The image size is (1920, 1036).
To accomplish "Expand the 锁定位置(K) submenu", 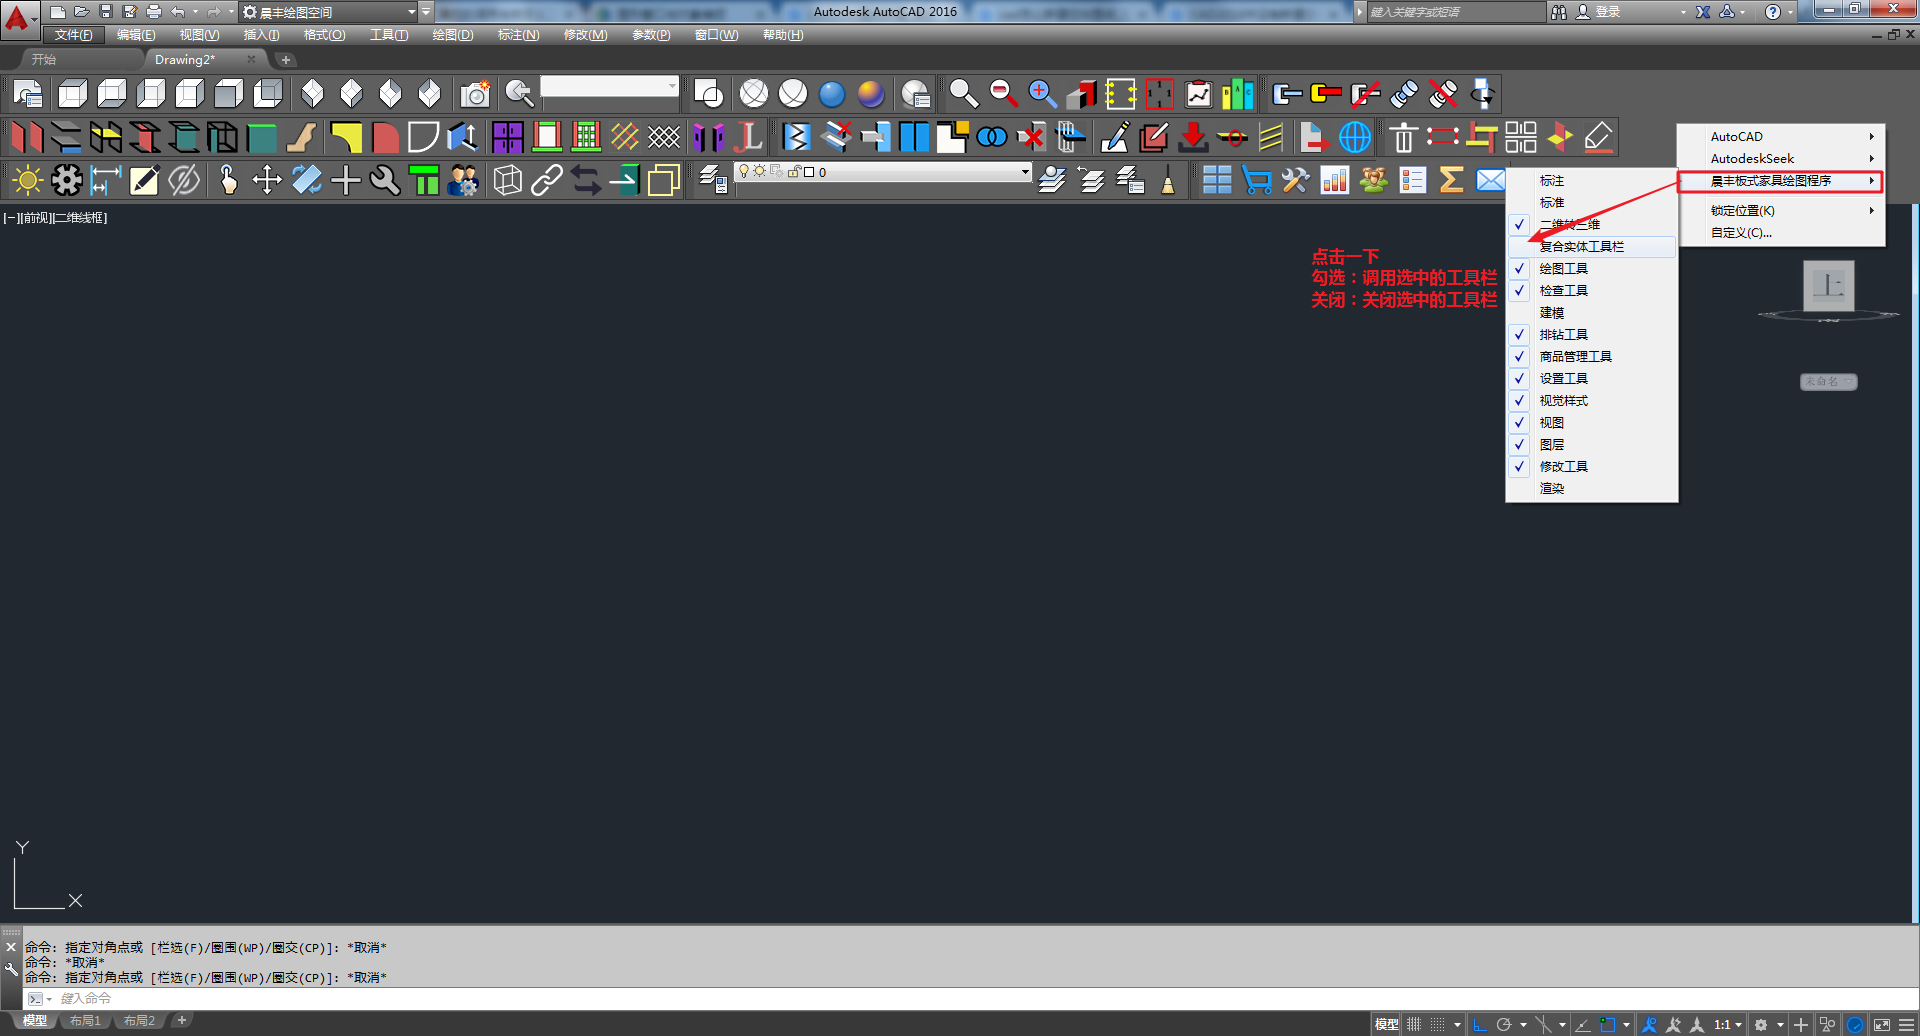I will (1781, 211).
